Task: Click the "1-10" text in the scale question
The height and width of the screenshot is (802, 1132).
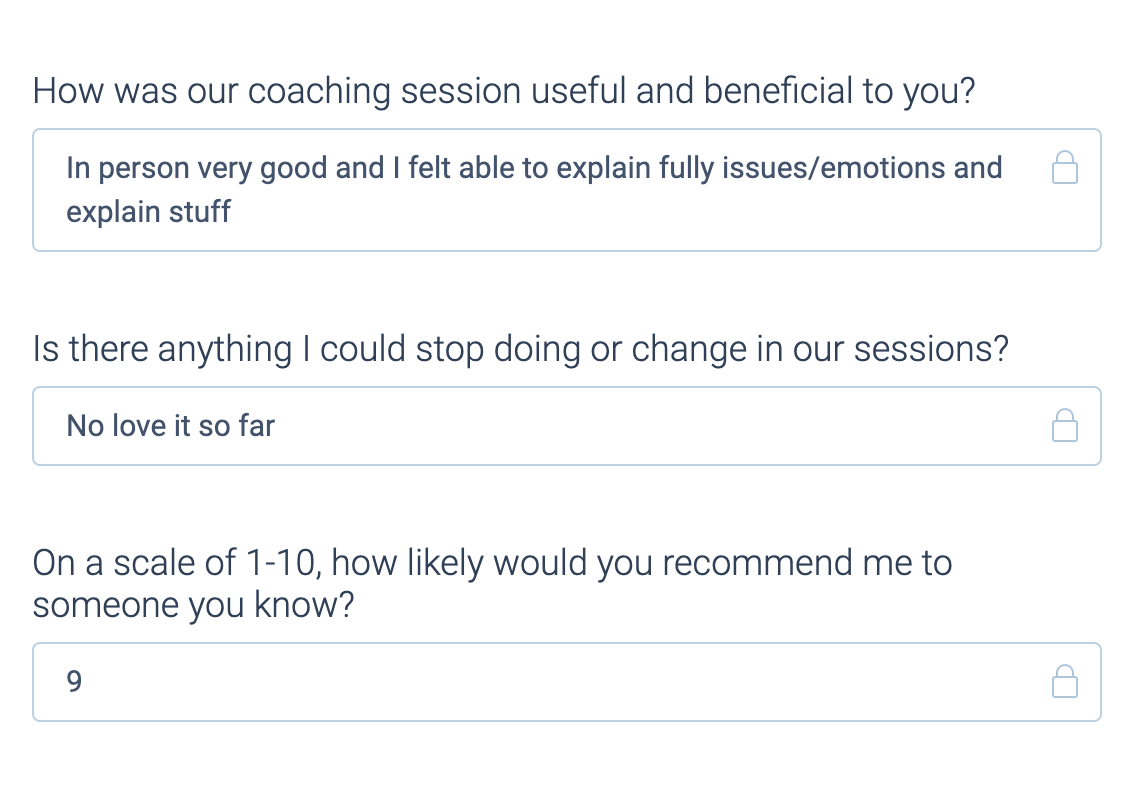Action: (x=282, y=563)
